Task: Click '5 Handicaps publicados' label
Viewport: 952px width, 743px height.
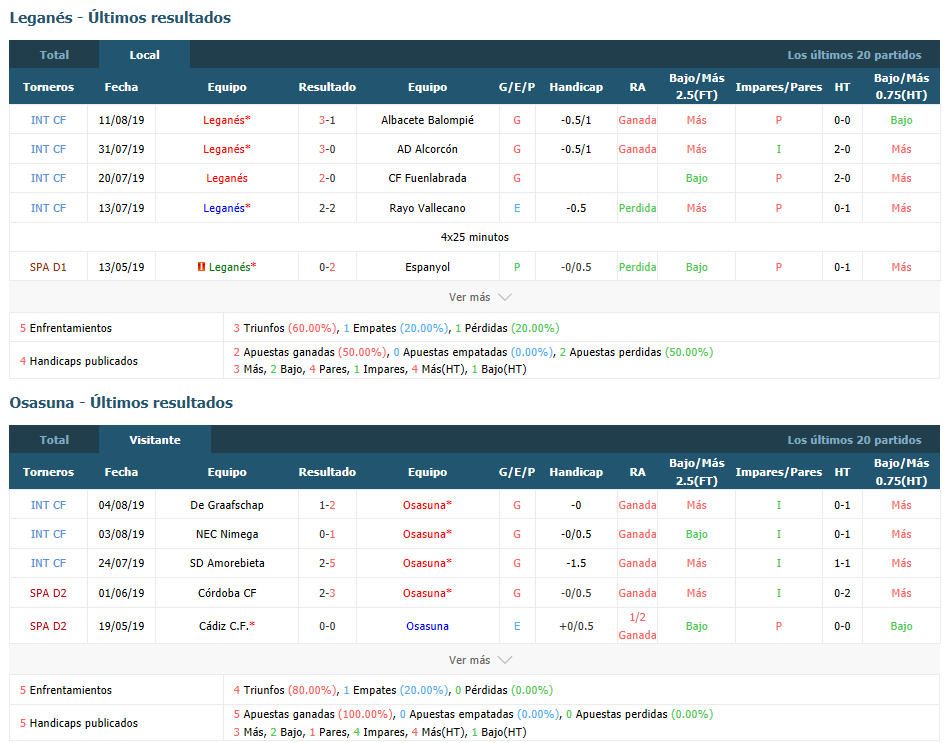Action: point(79,722)
